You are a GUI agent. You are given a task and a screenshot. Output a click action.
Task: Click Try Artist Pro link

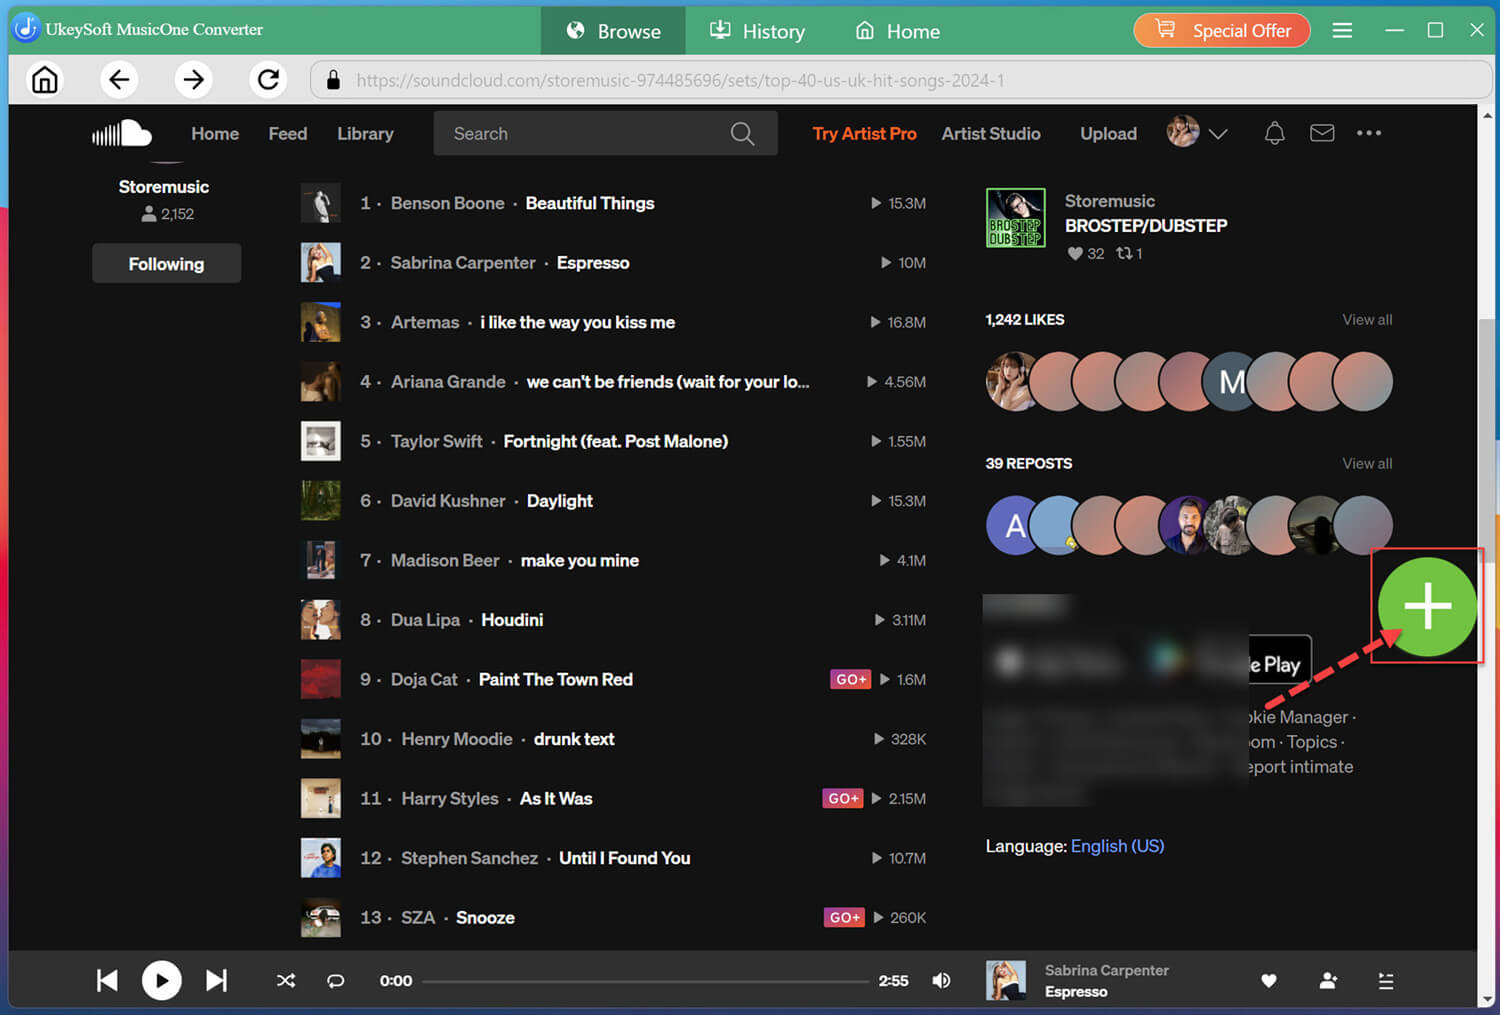click(864, 133)
